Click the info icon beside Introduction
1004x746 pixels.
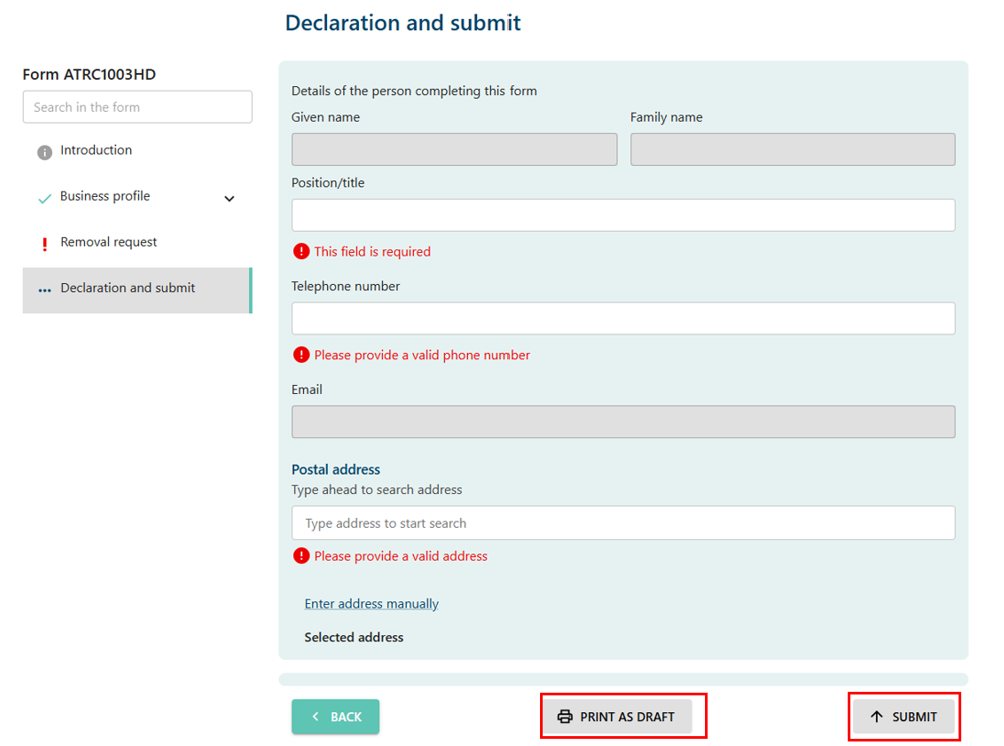44,152
